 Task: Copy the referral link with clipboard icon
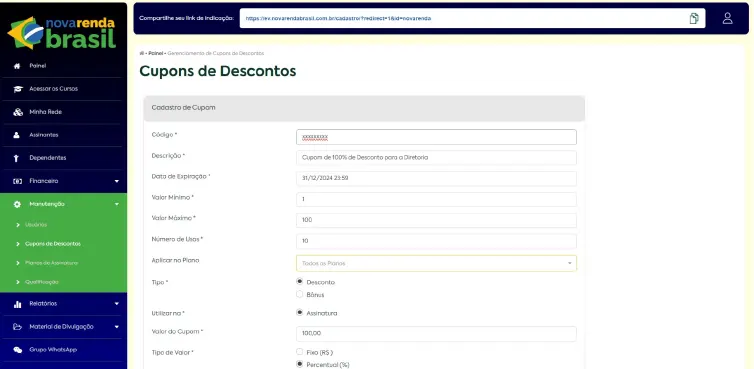[x=693, y=18]
